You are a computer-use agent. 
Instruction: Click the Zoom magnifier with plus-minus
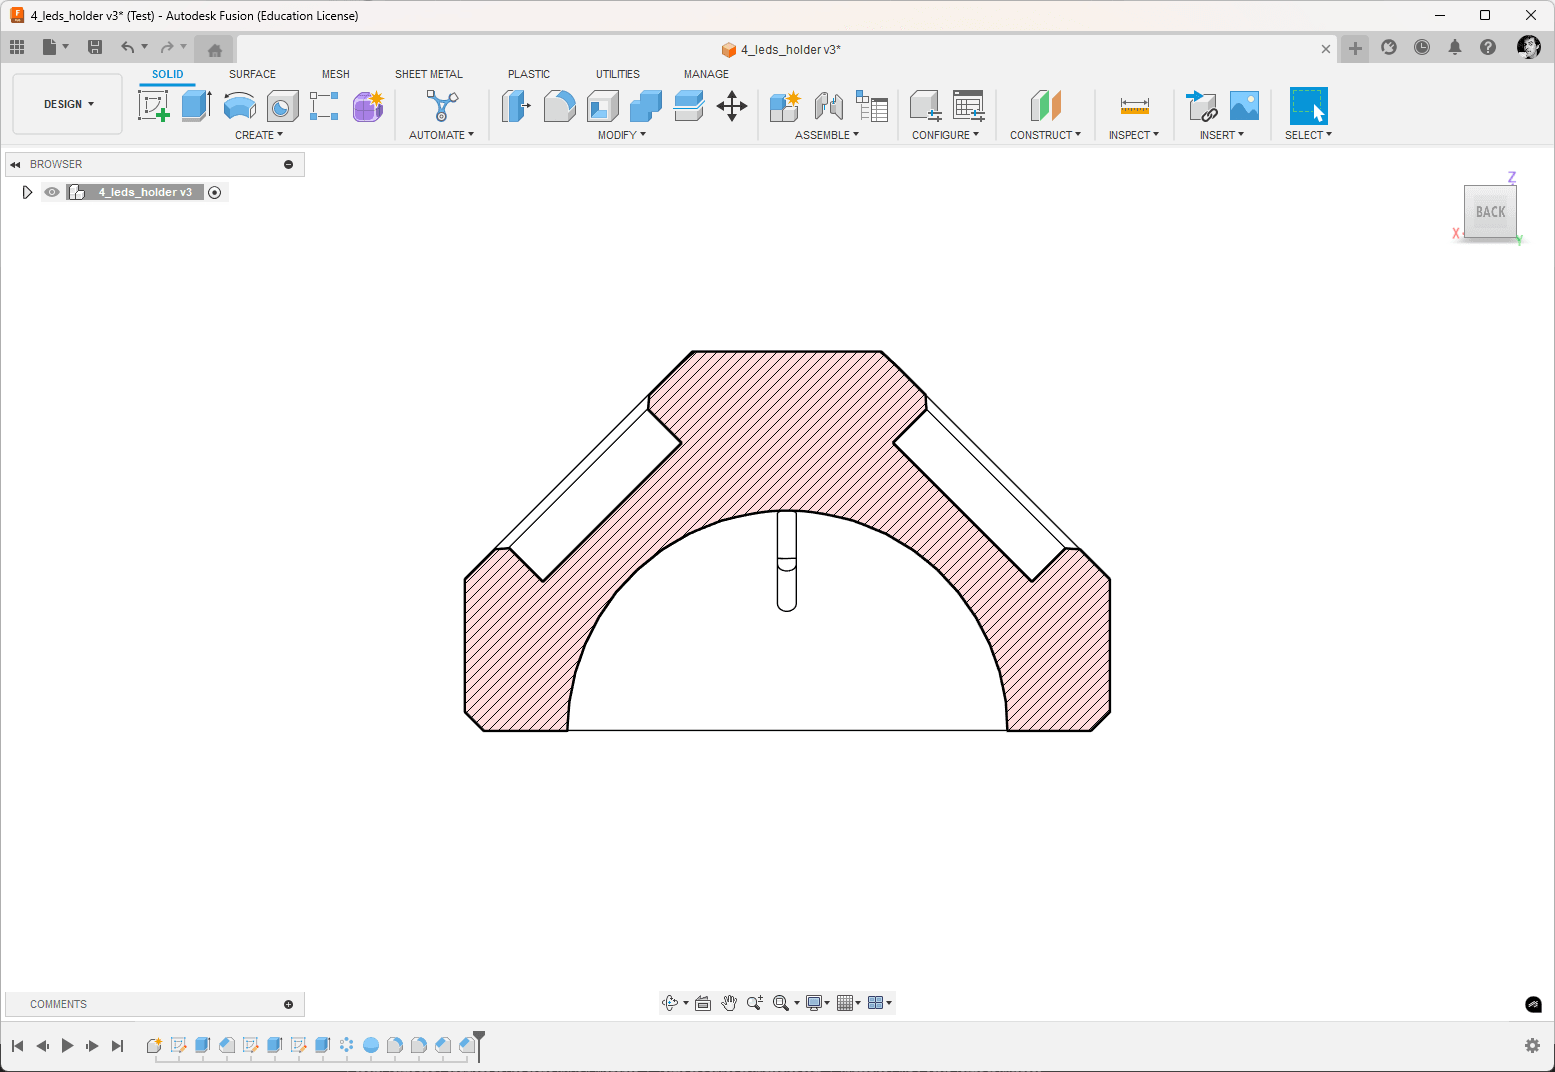coord(755,1003)
